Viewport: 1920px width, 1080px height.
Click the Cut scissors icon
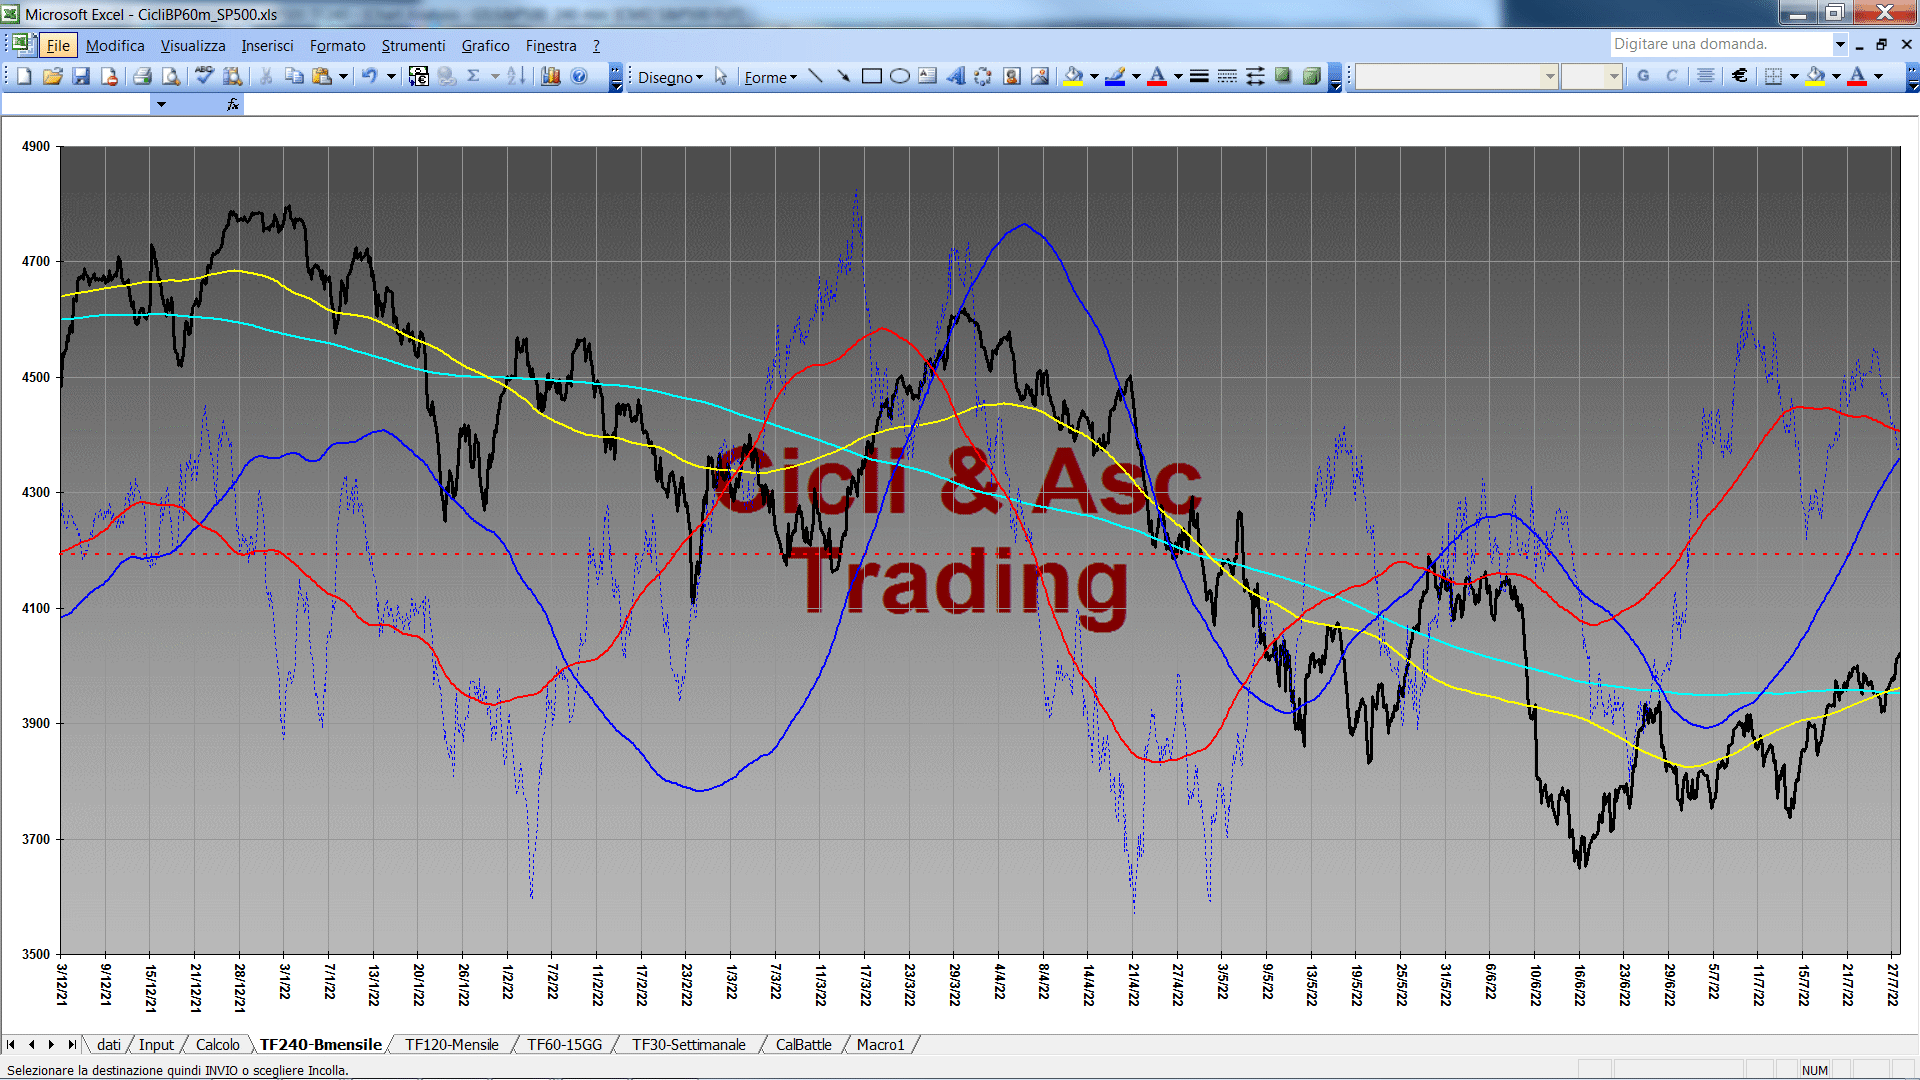point(266,77)
